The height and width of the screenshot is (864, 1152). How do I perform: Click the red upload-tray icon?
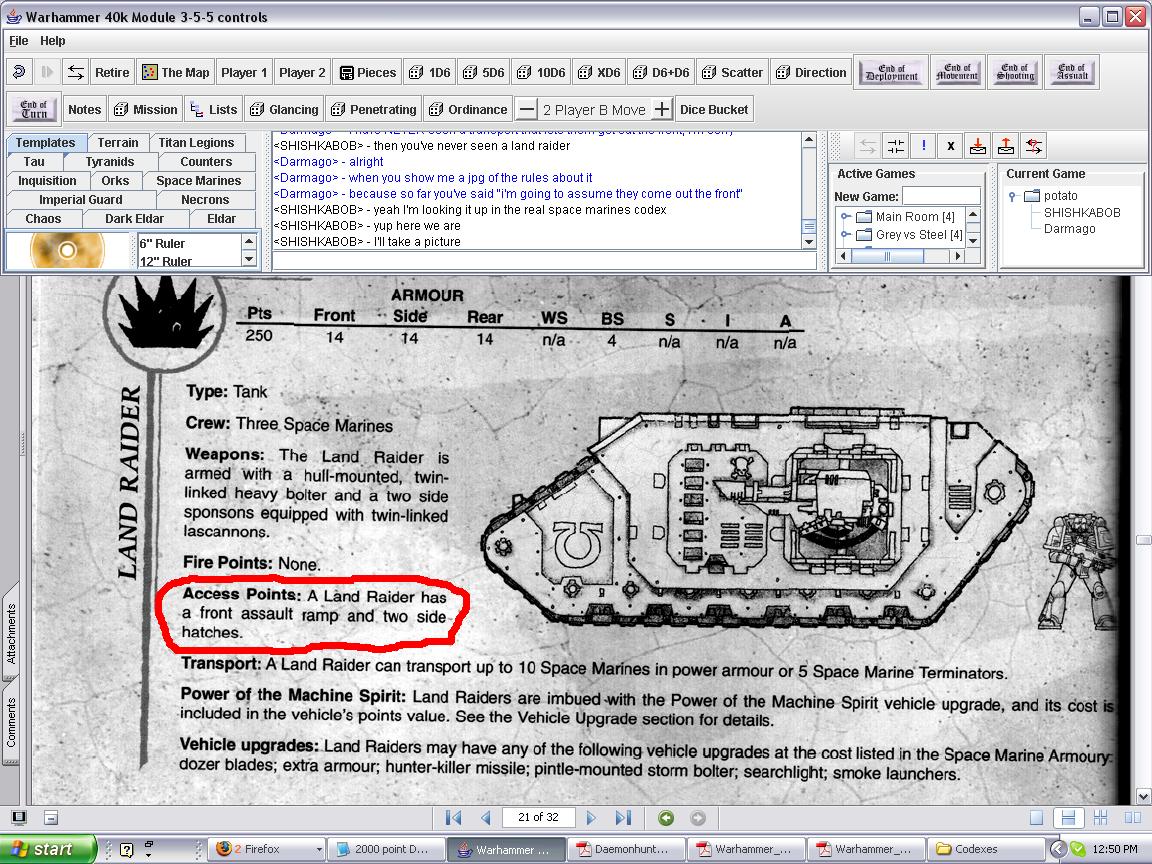click(1006, 146)
